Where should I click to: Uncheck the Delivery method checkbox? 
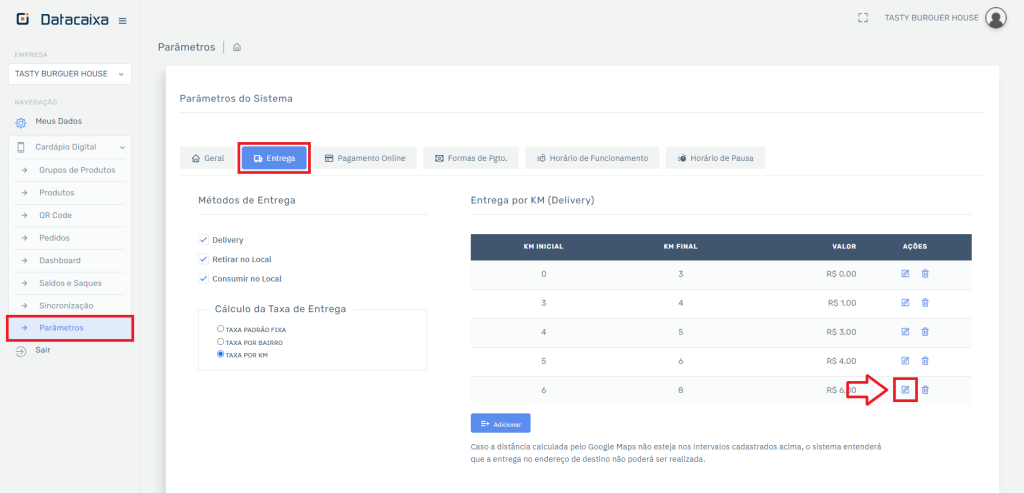(x=204, y=240)
